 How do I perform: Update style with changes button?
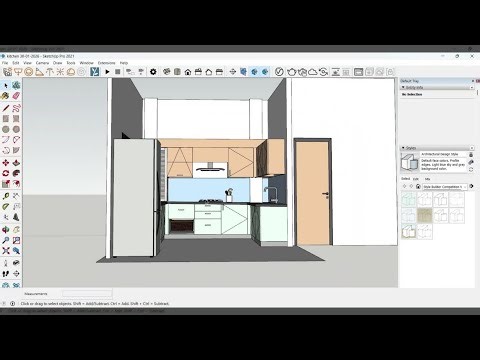pyautogui.click(x=471, y=170)
